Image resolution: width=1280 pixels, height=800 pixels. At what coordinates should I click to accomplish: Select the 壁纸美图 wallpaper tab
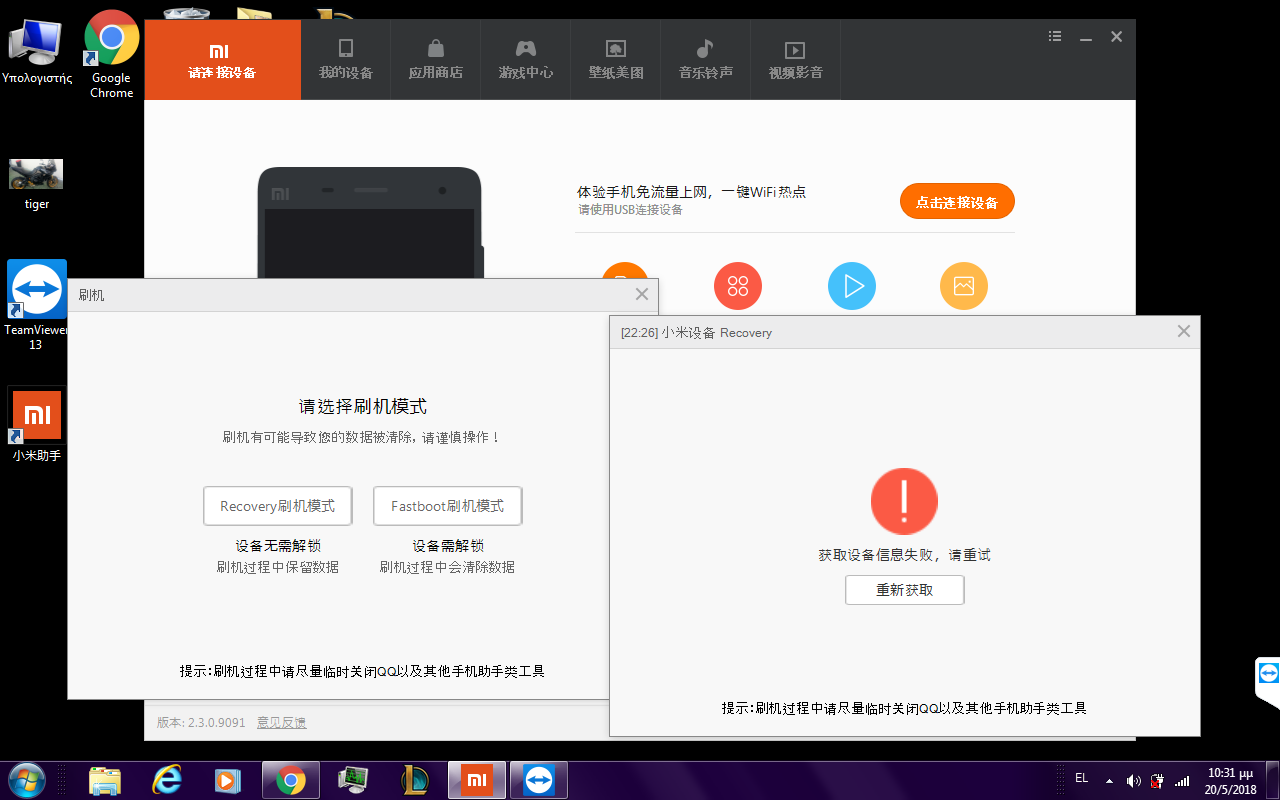click(616, 59)
